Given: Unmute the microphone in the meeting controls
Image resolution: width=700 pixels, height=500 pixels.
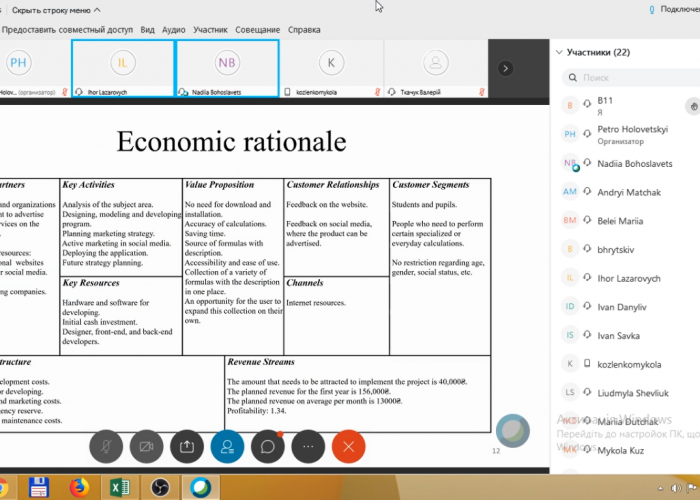Looking at the screenshot, I should (x=106, y=446).
